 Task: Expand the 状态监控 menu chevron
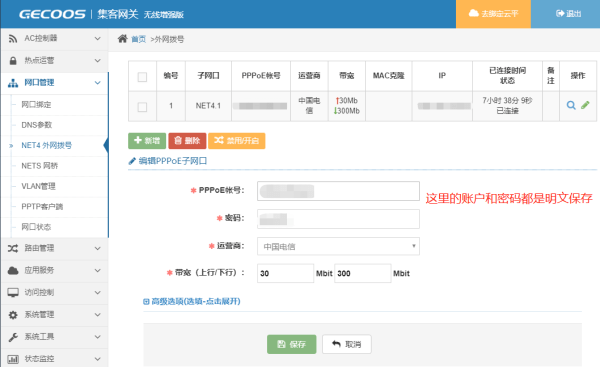point(98,359)
